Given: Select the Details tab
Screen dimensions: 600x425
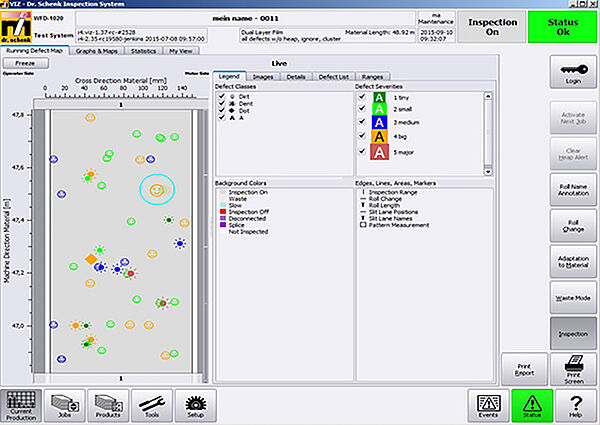Looking at the screenshot, I should click(296, 77).
